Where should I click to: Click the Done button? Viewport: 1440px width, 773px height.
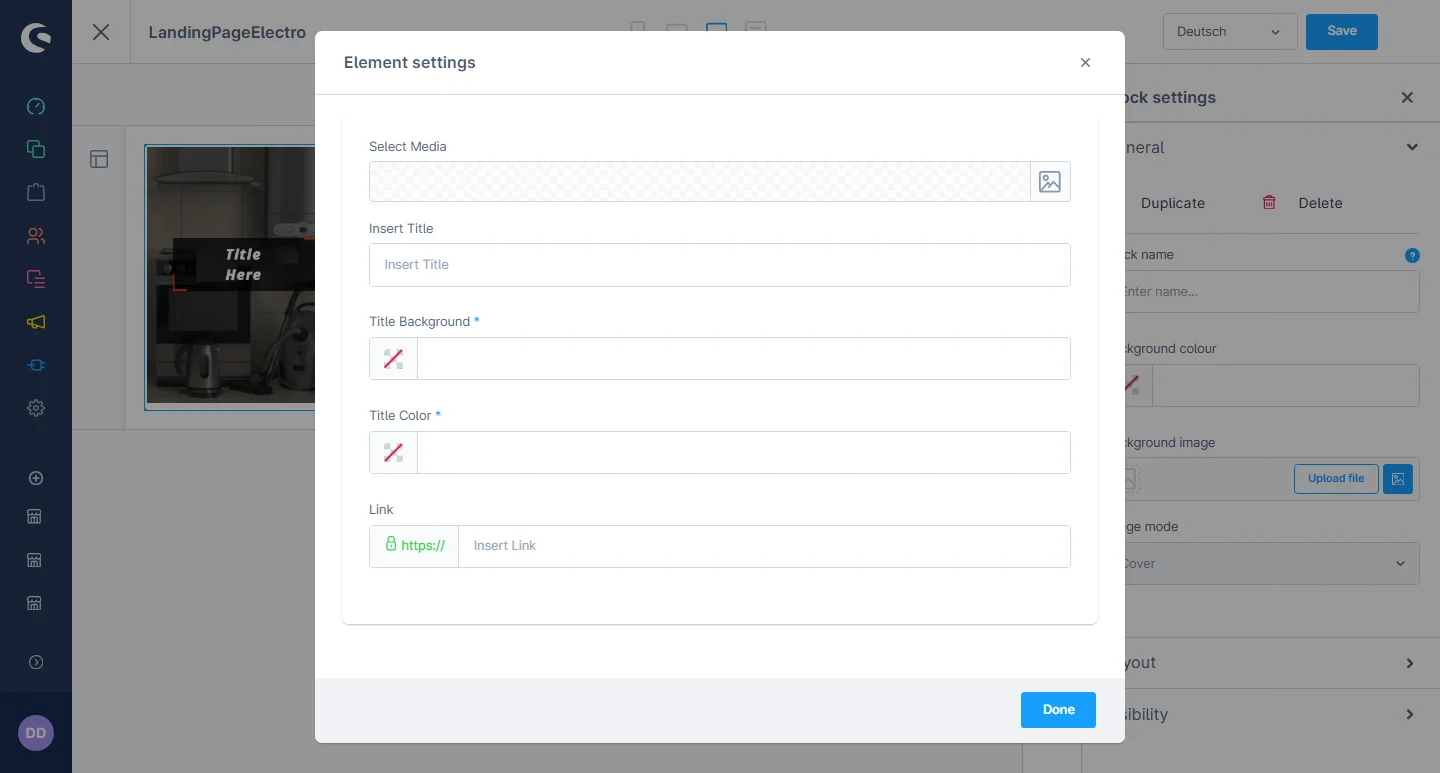(1058, 710)
